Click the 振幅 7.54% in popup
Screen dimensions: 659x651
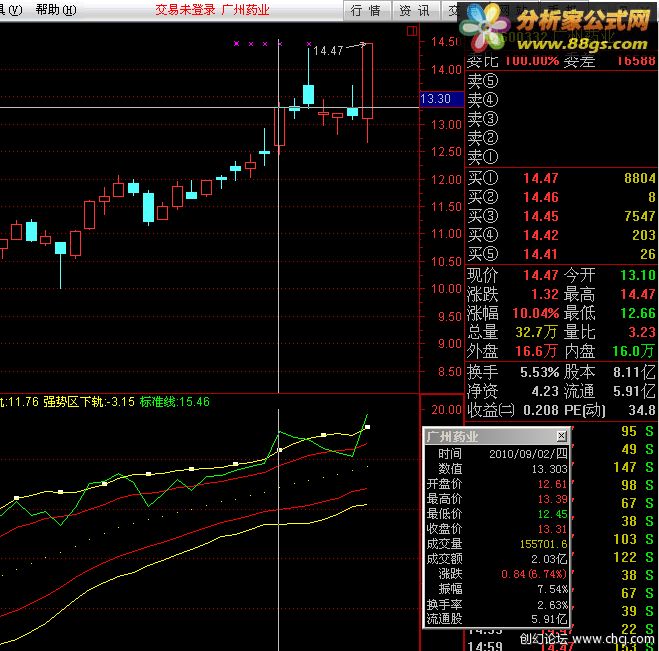[552, 589]
